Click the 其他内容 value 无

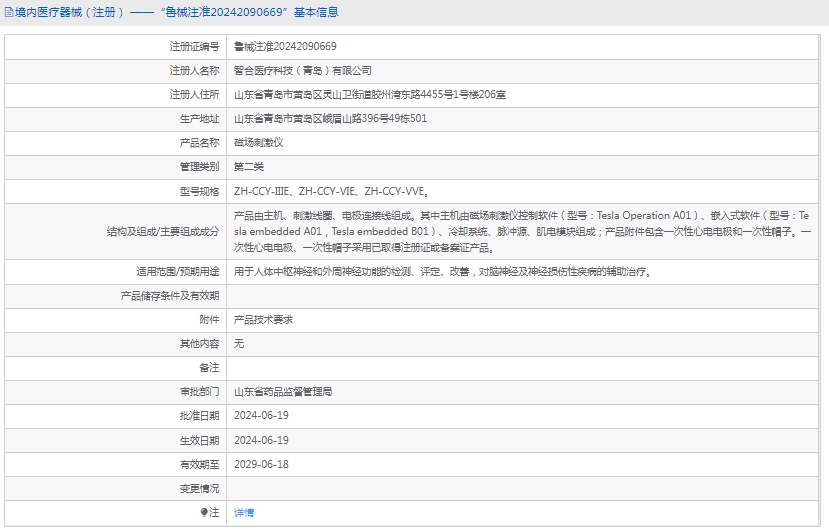(x=239, y=343)
